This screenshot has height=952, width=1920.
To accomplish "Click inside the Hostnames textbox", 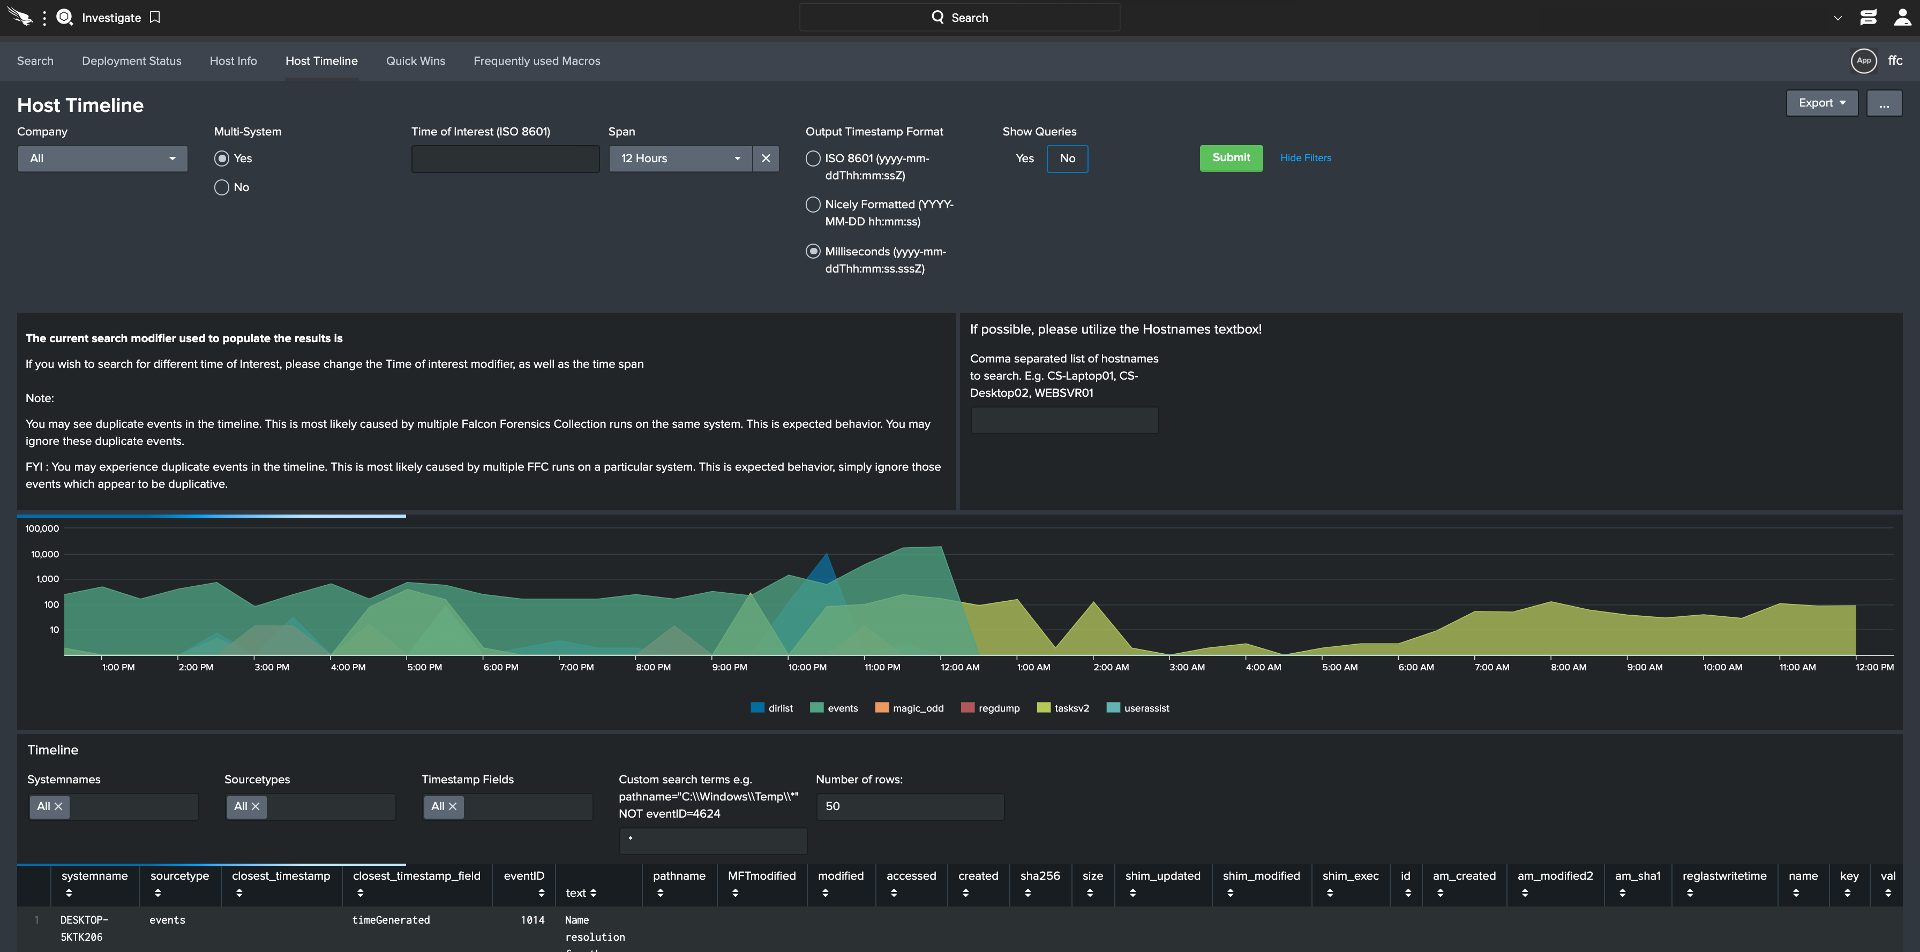I will click(1063, 420).
